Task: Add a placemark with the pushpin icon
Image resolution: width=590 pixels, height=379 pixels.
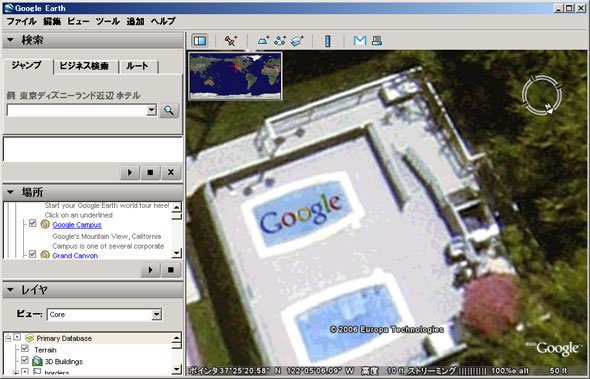Action: pos(230,41)
